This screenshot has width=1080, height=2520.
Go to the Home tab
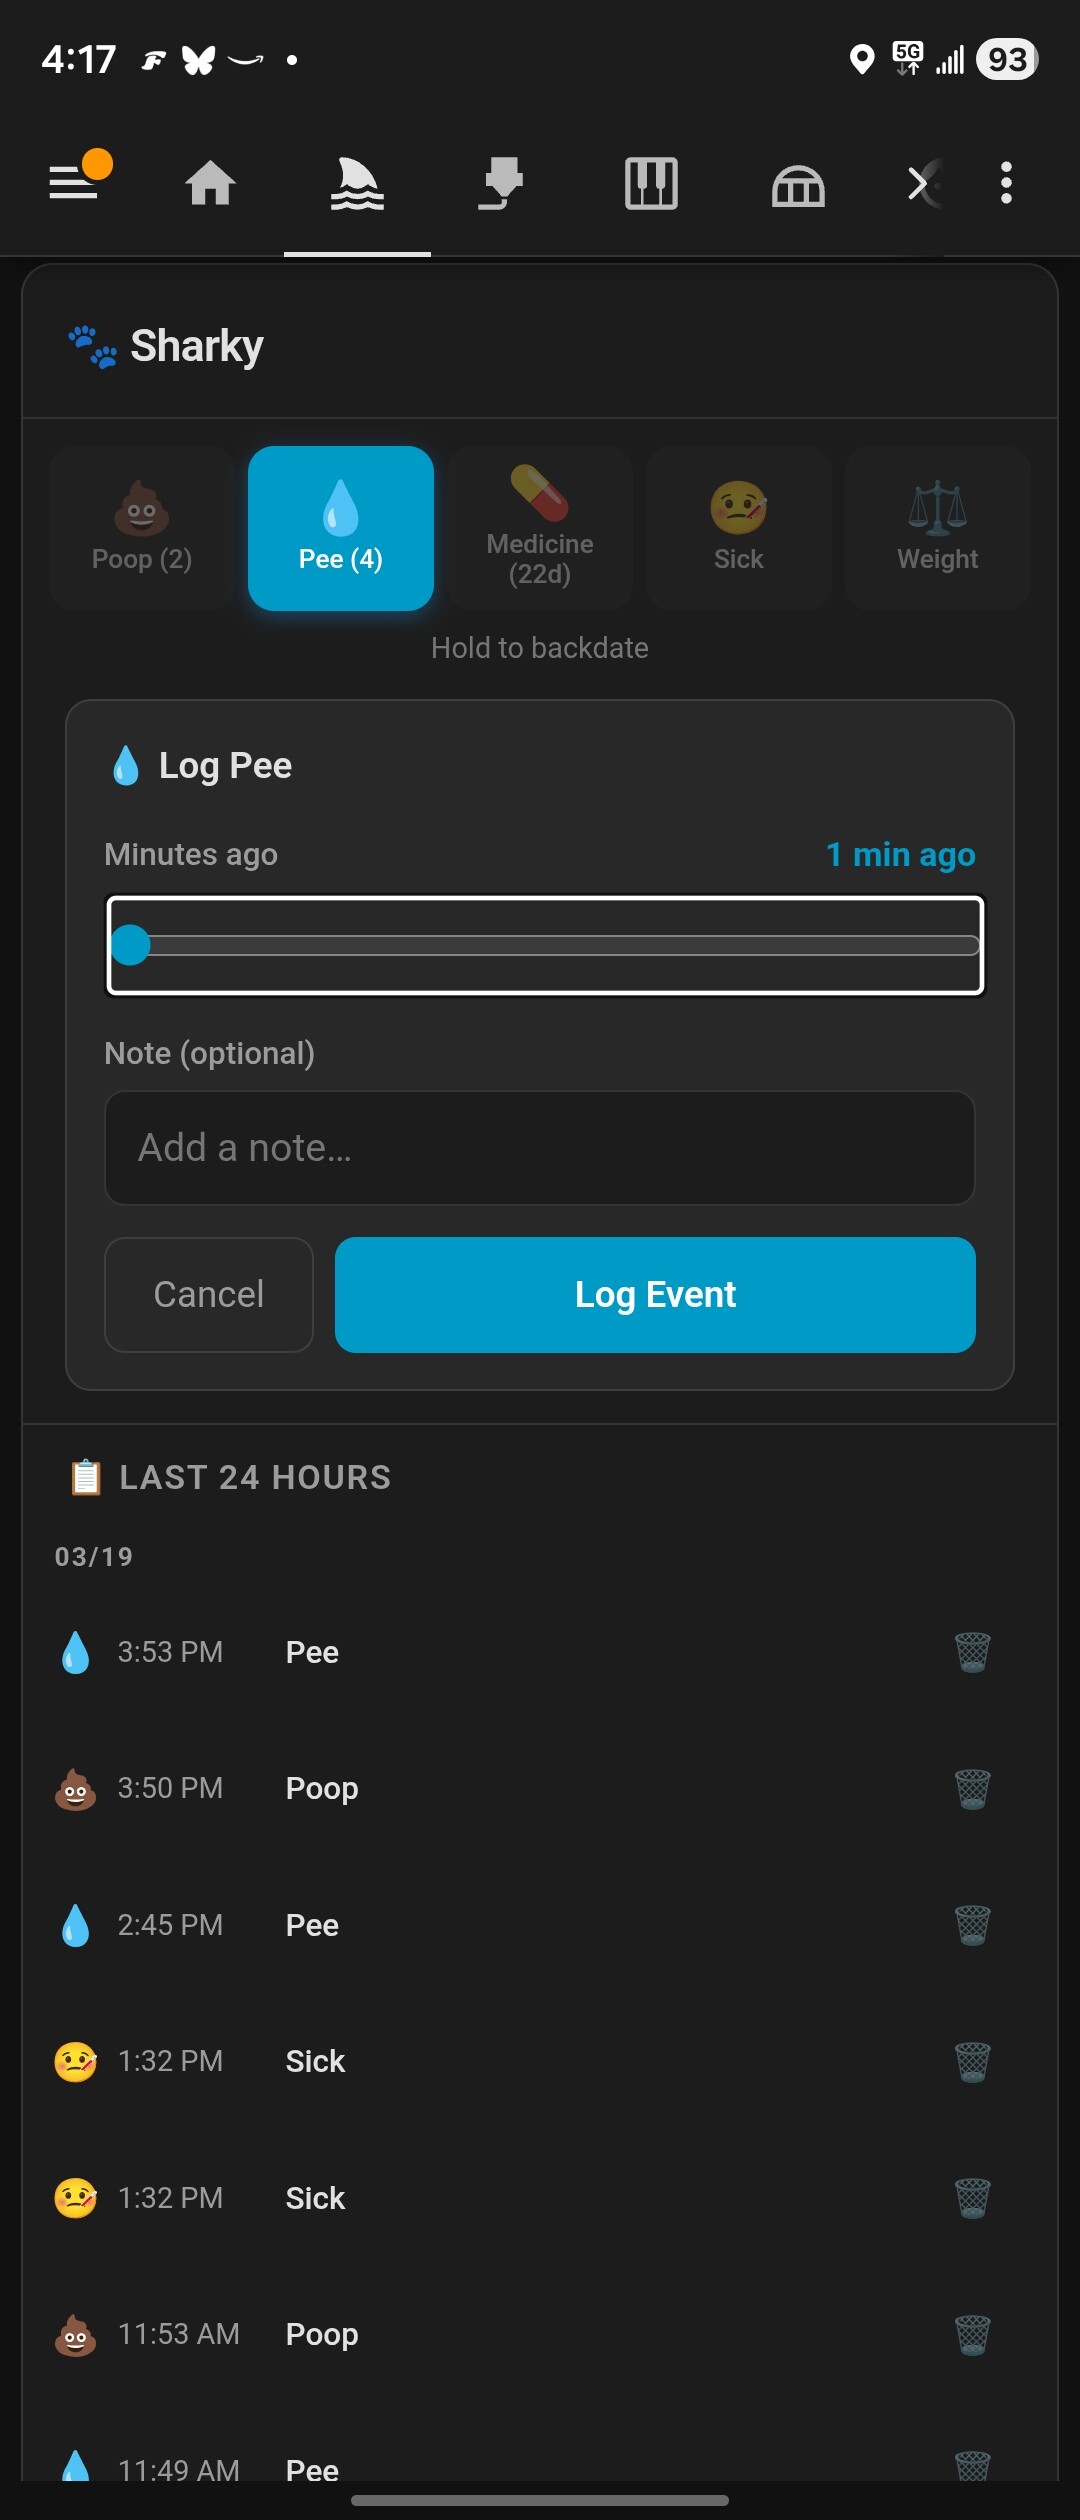210,184
